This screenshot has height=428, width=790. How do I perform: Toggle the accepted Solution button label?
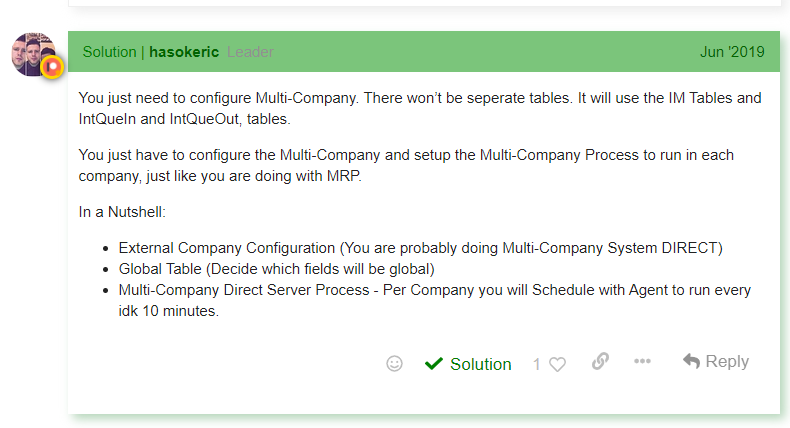(x=481, y=364)
